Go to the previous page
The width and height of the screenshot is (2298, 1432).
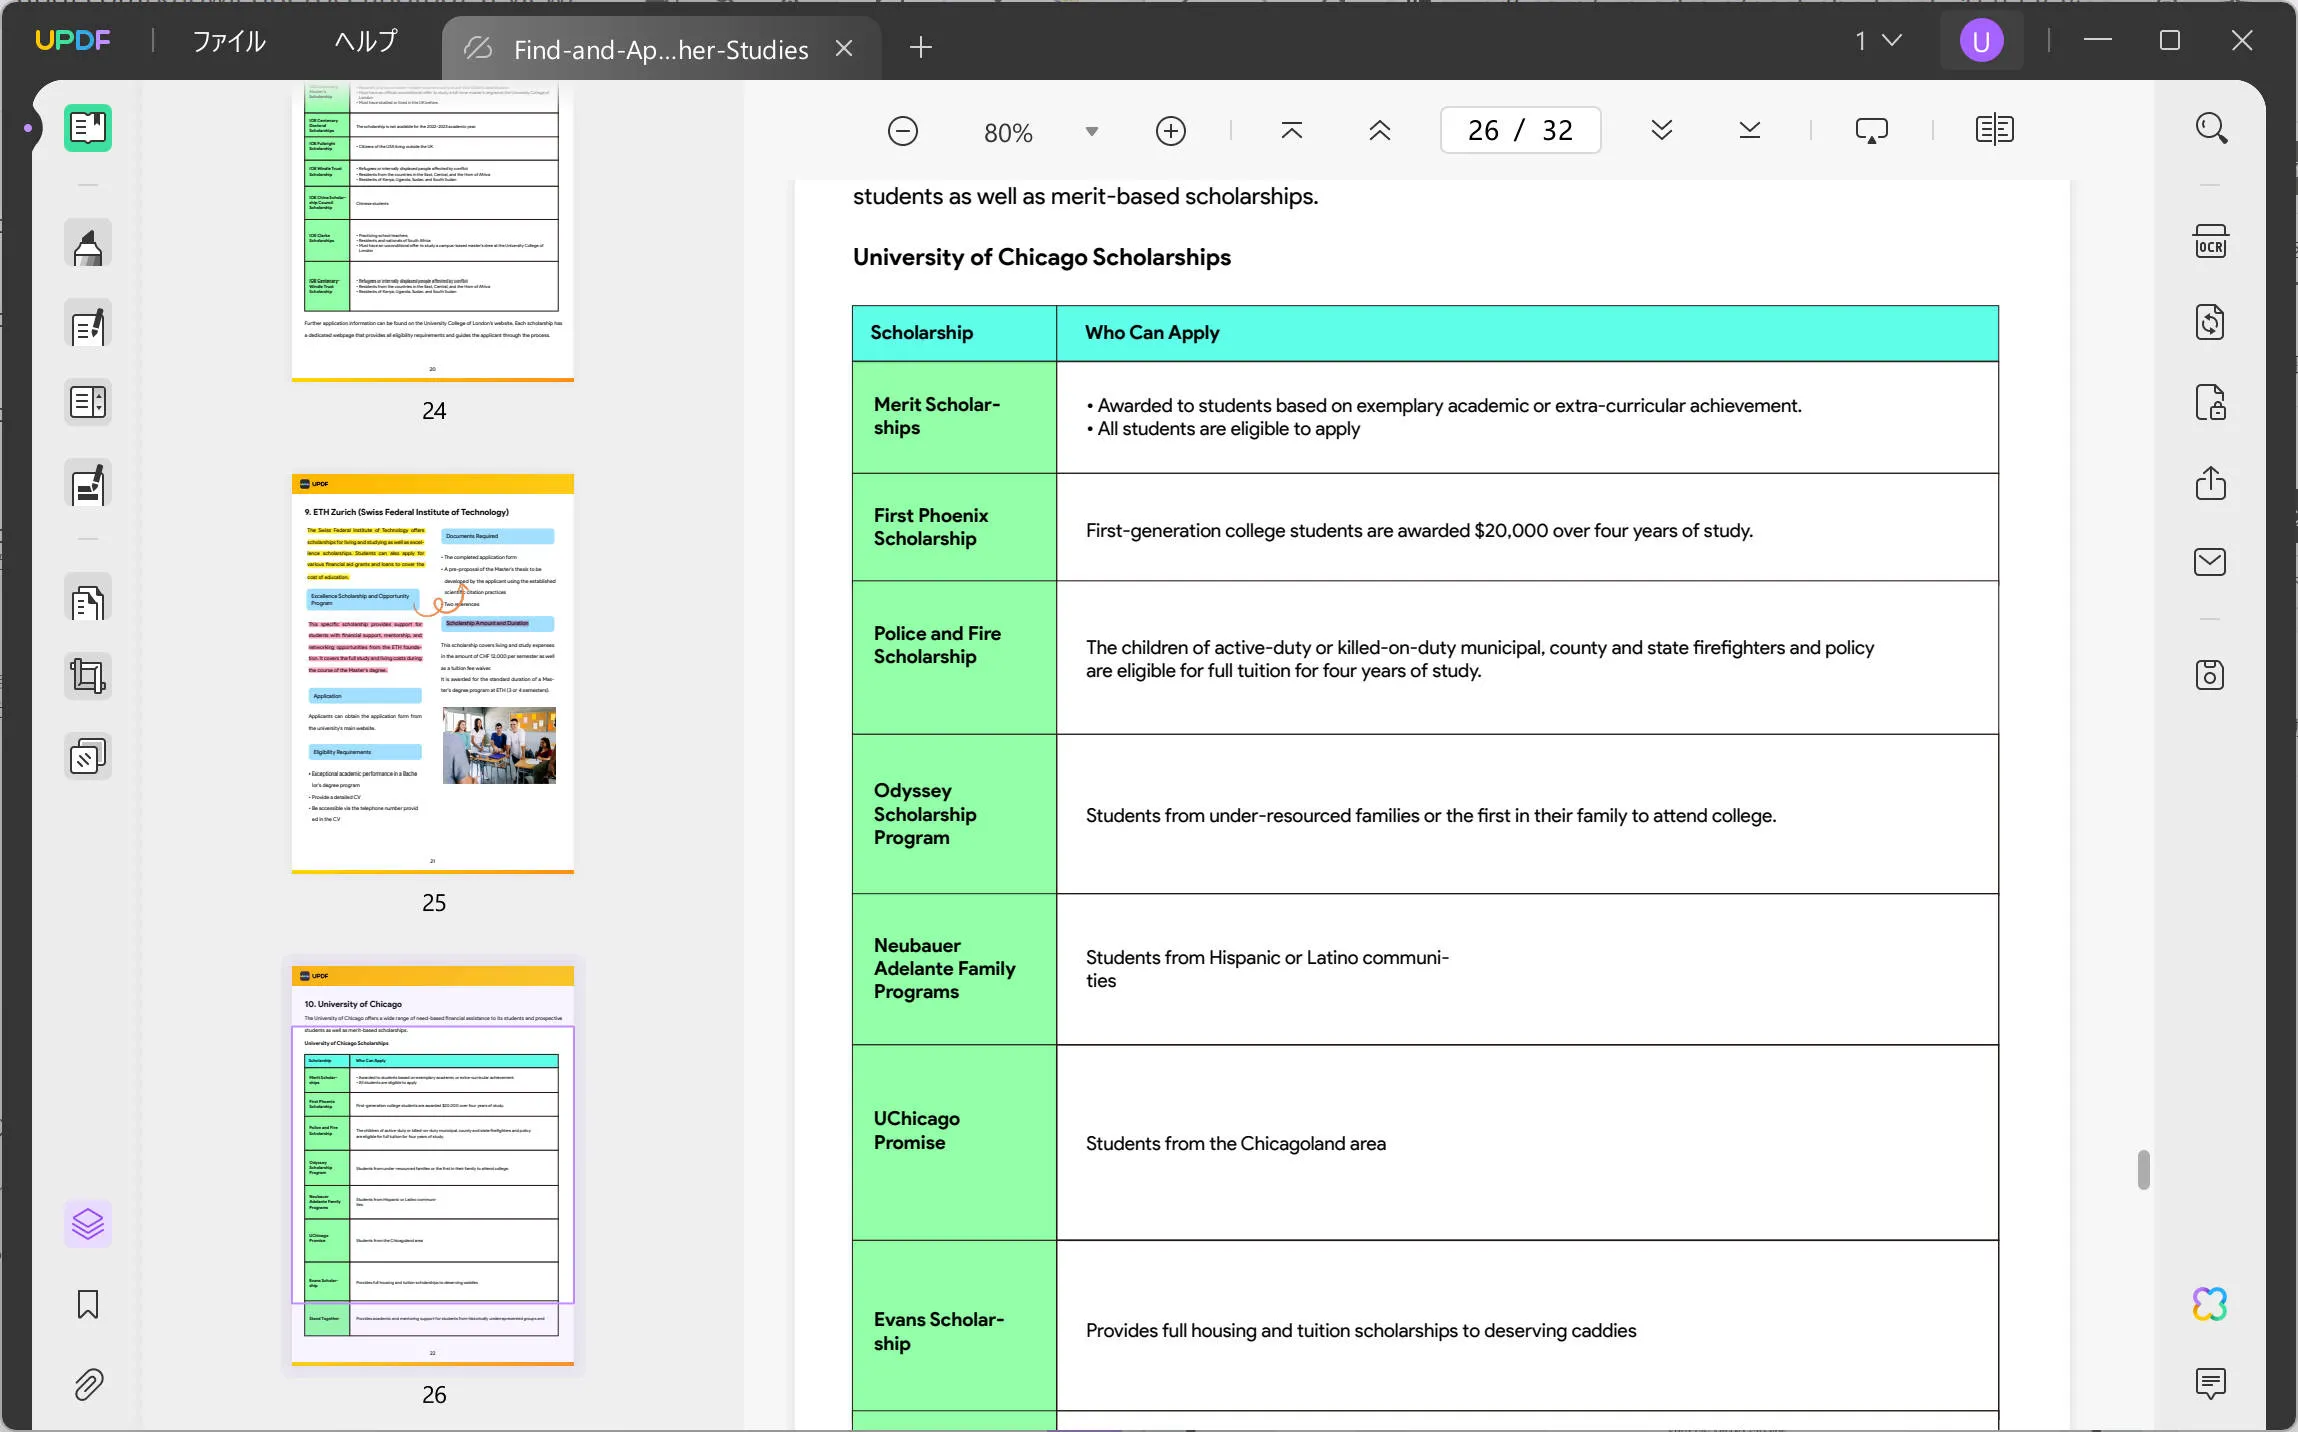pyautogui.click(x=1379, y=130)
